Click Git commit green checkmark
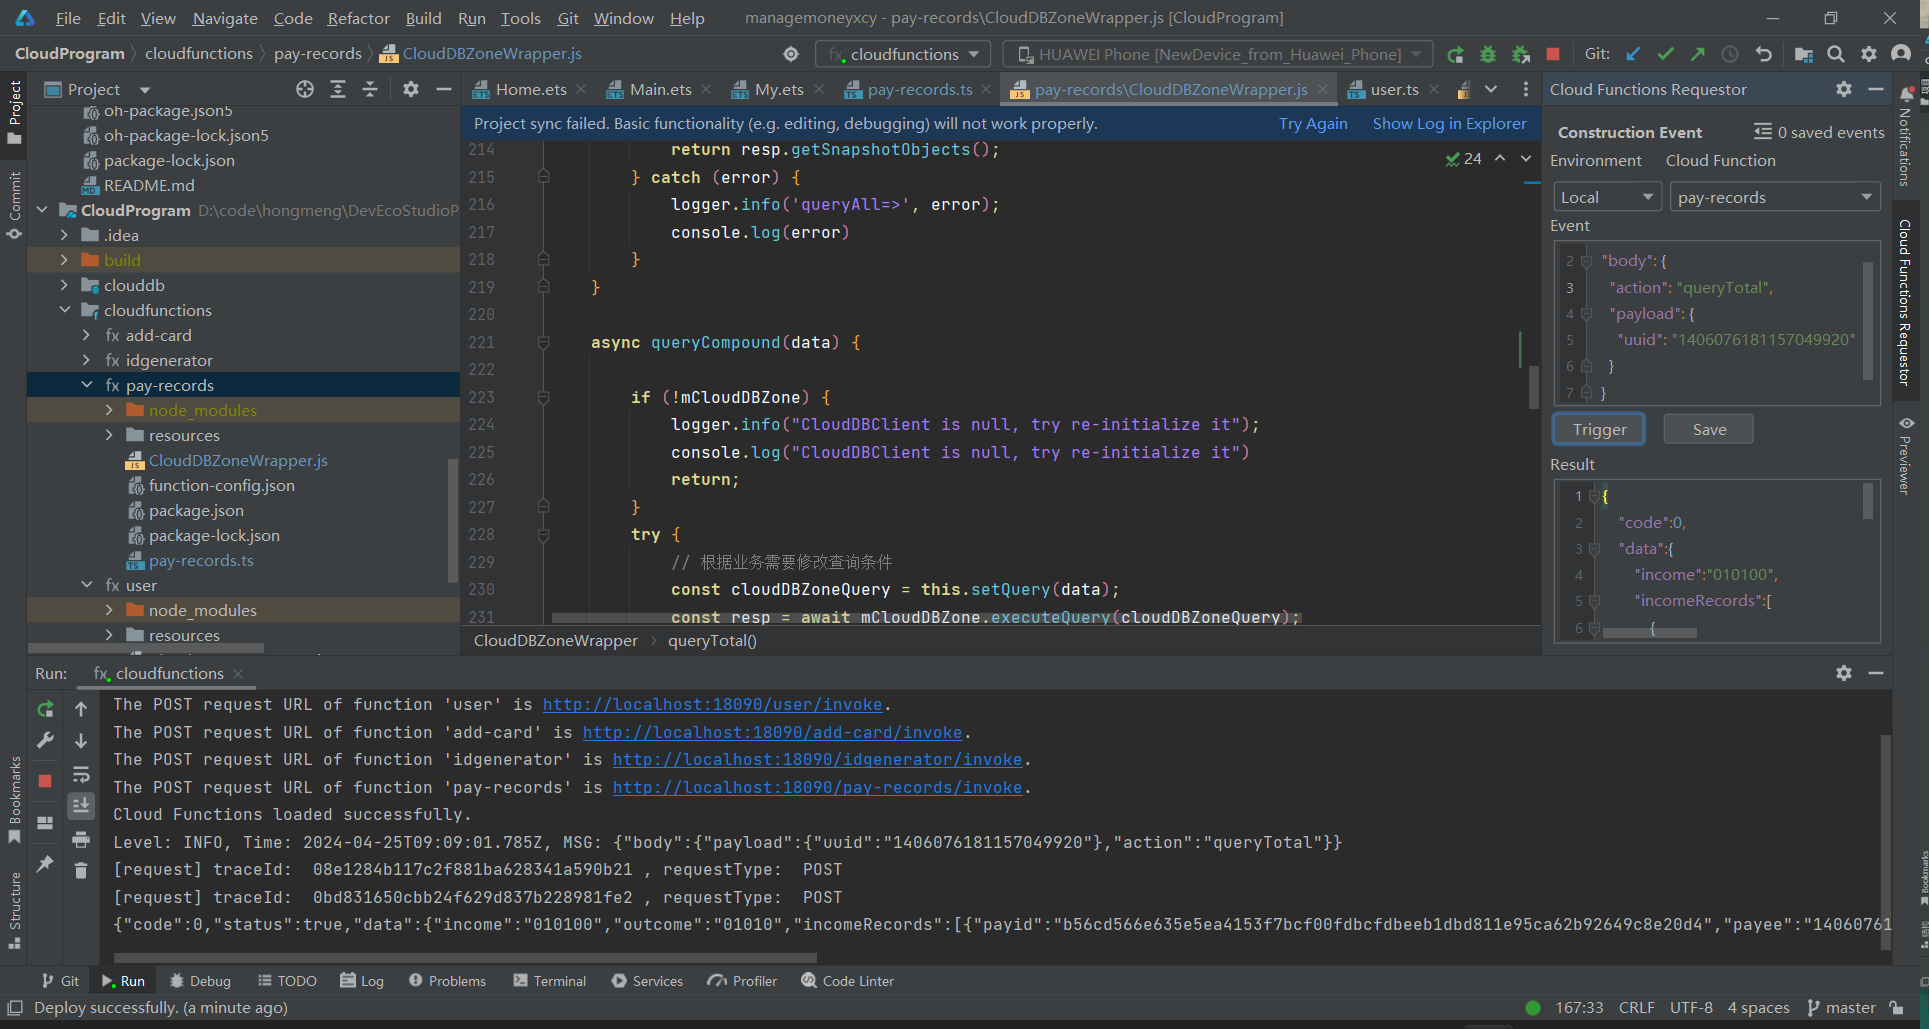Screen dimensions: 1929x1029 1666,54
